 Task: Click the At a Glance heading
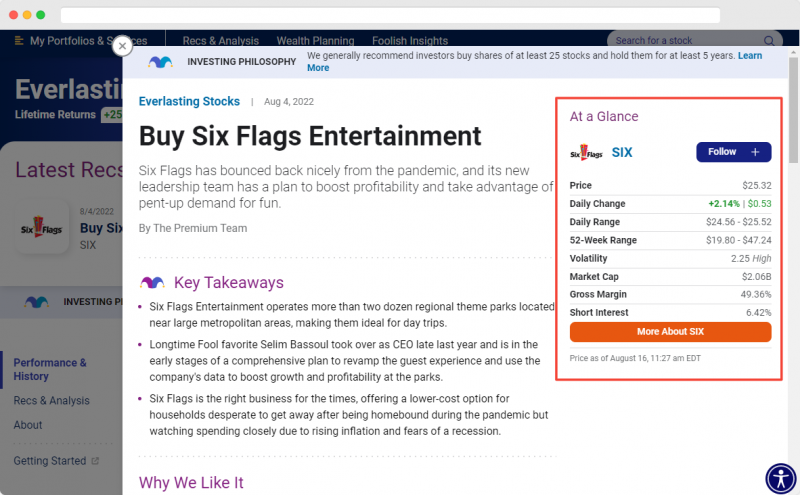coord(604,116)
